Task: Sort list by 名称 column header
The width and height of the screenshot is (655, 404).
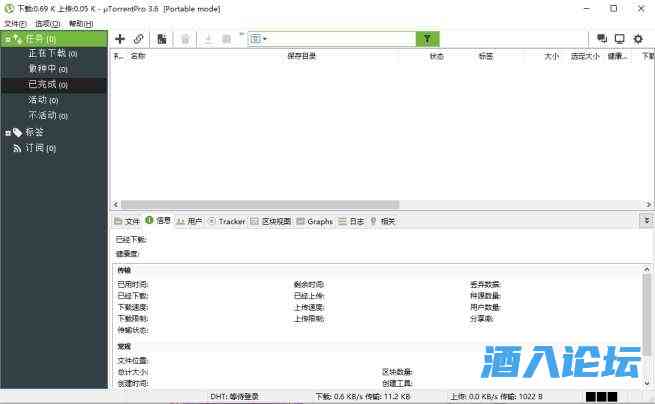Action: [x=137, y=56]
